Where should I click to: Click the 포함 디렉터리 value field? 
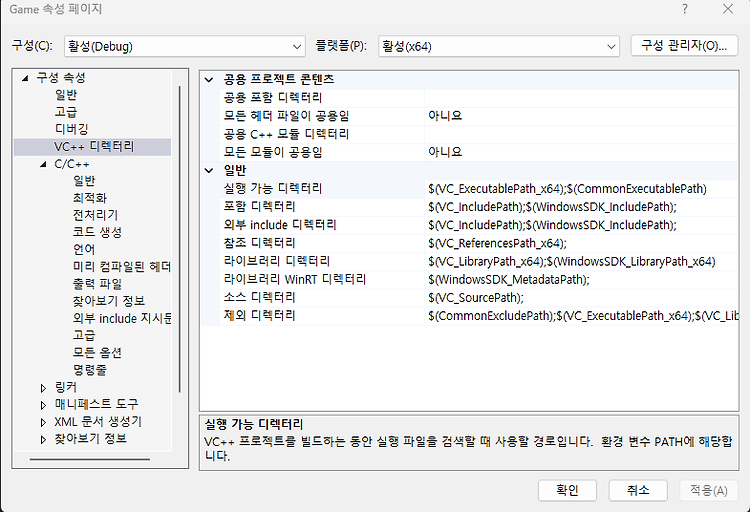click(x=581, y=207)
